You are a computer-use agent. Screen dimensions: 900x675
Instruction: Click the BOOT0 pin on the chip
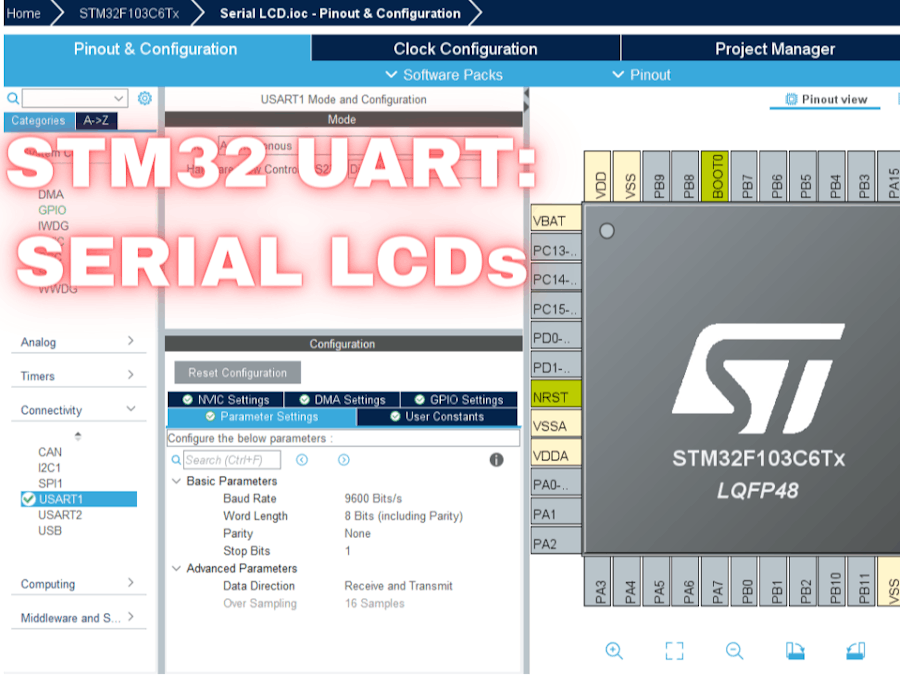[715, 176]
